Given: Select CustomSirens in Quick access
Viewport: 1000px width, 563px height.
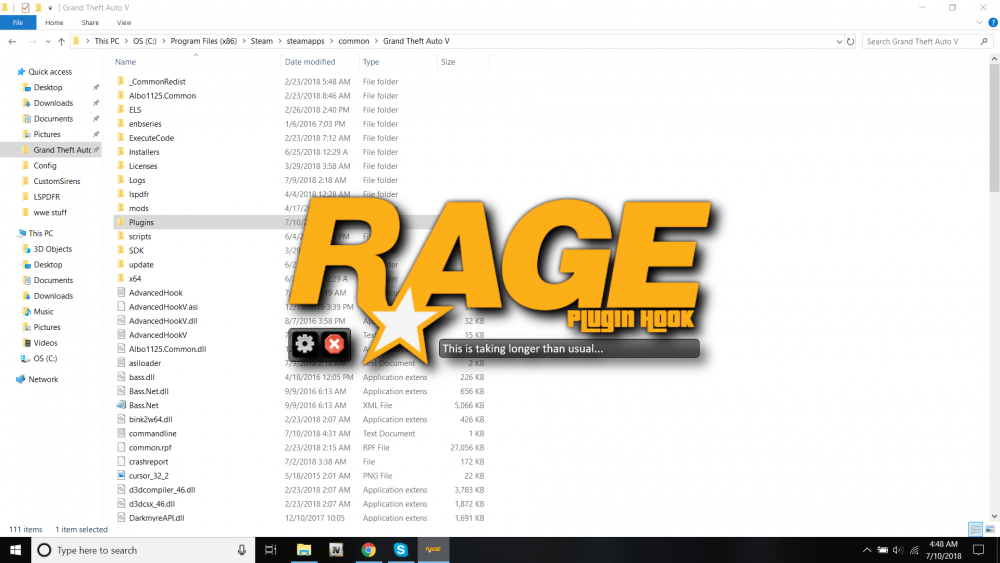Looking at the screenshot, I should tap(57, 181).
